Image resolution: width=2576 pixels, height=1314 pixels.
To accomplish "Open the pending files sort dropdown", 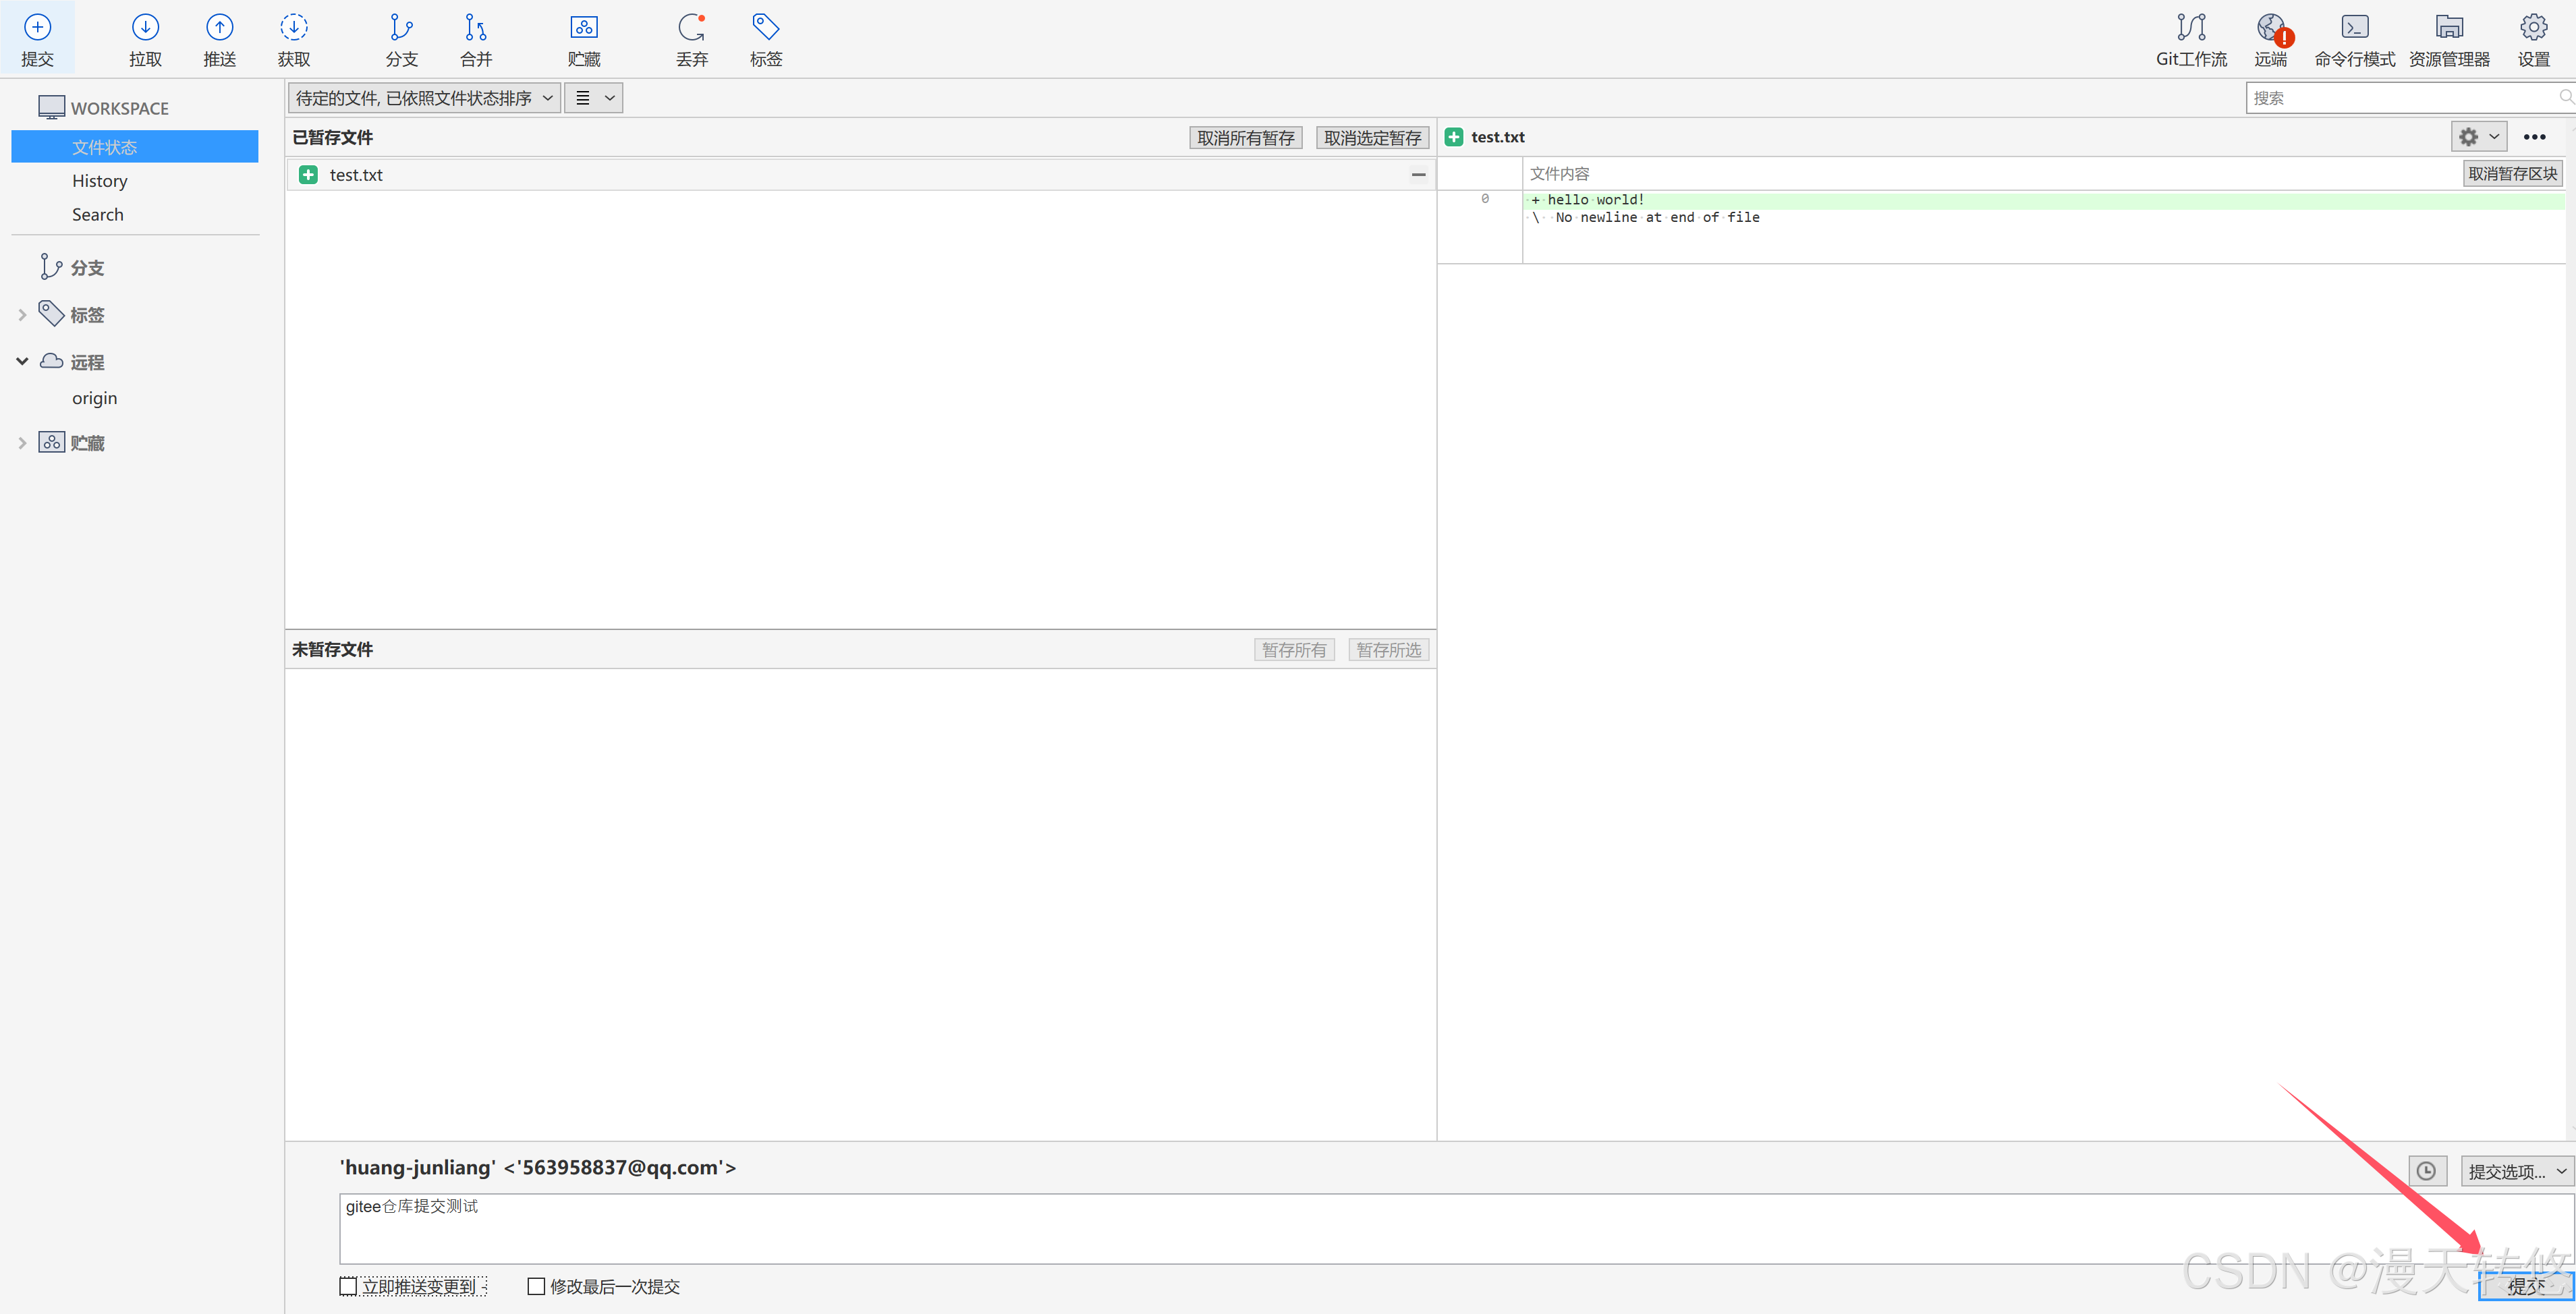I will click(x=424, y=98).
